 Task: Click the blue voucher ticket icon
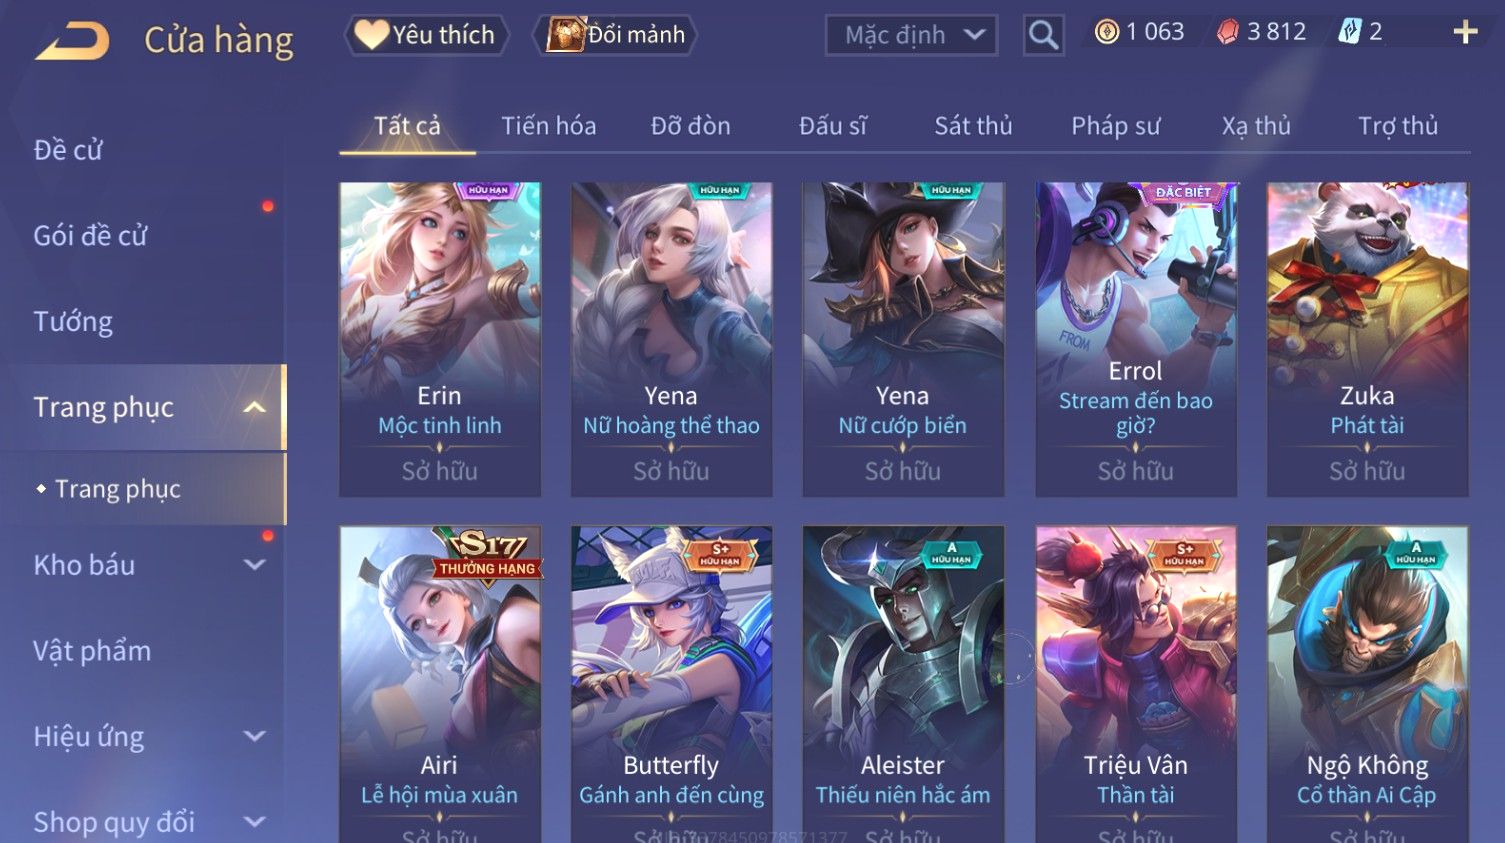1350,32
